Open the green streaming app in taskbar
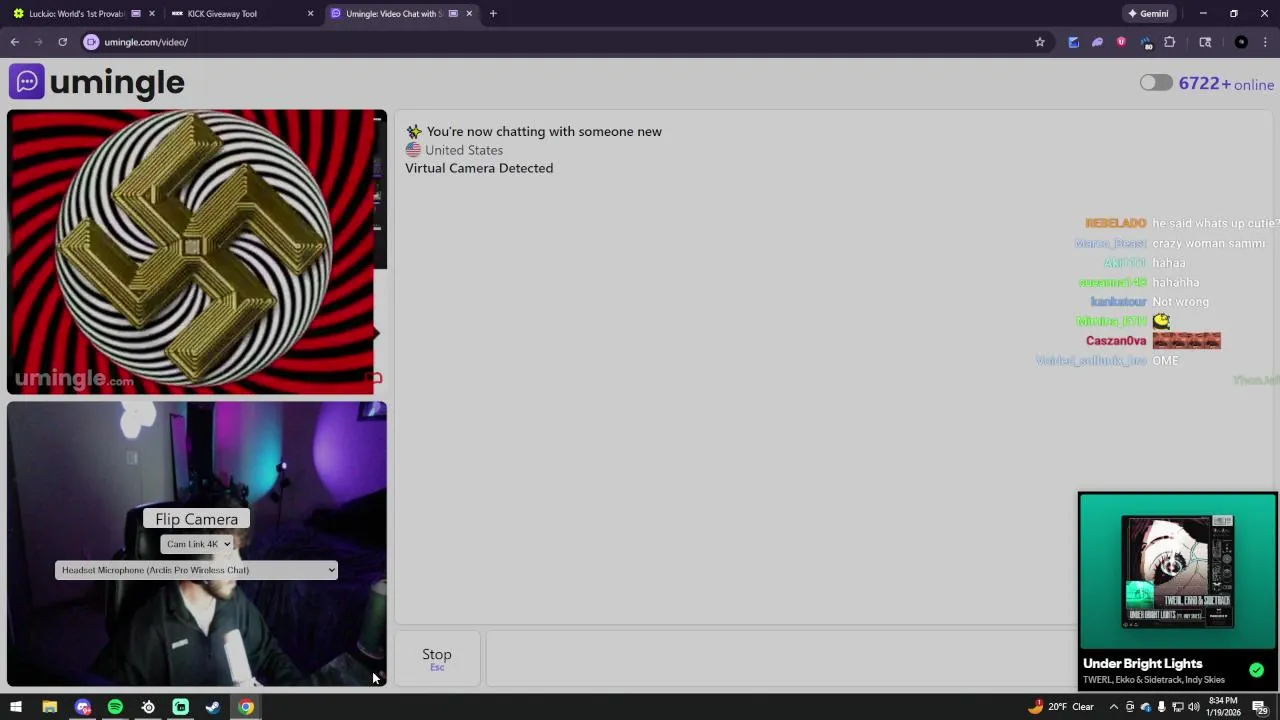This screenshot has height=720, width=1280. tap(181, 707)
